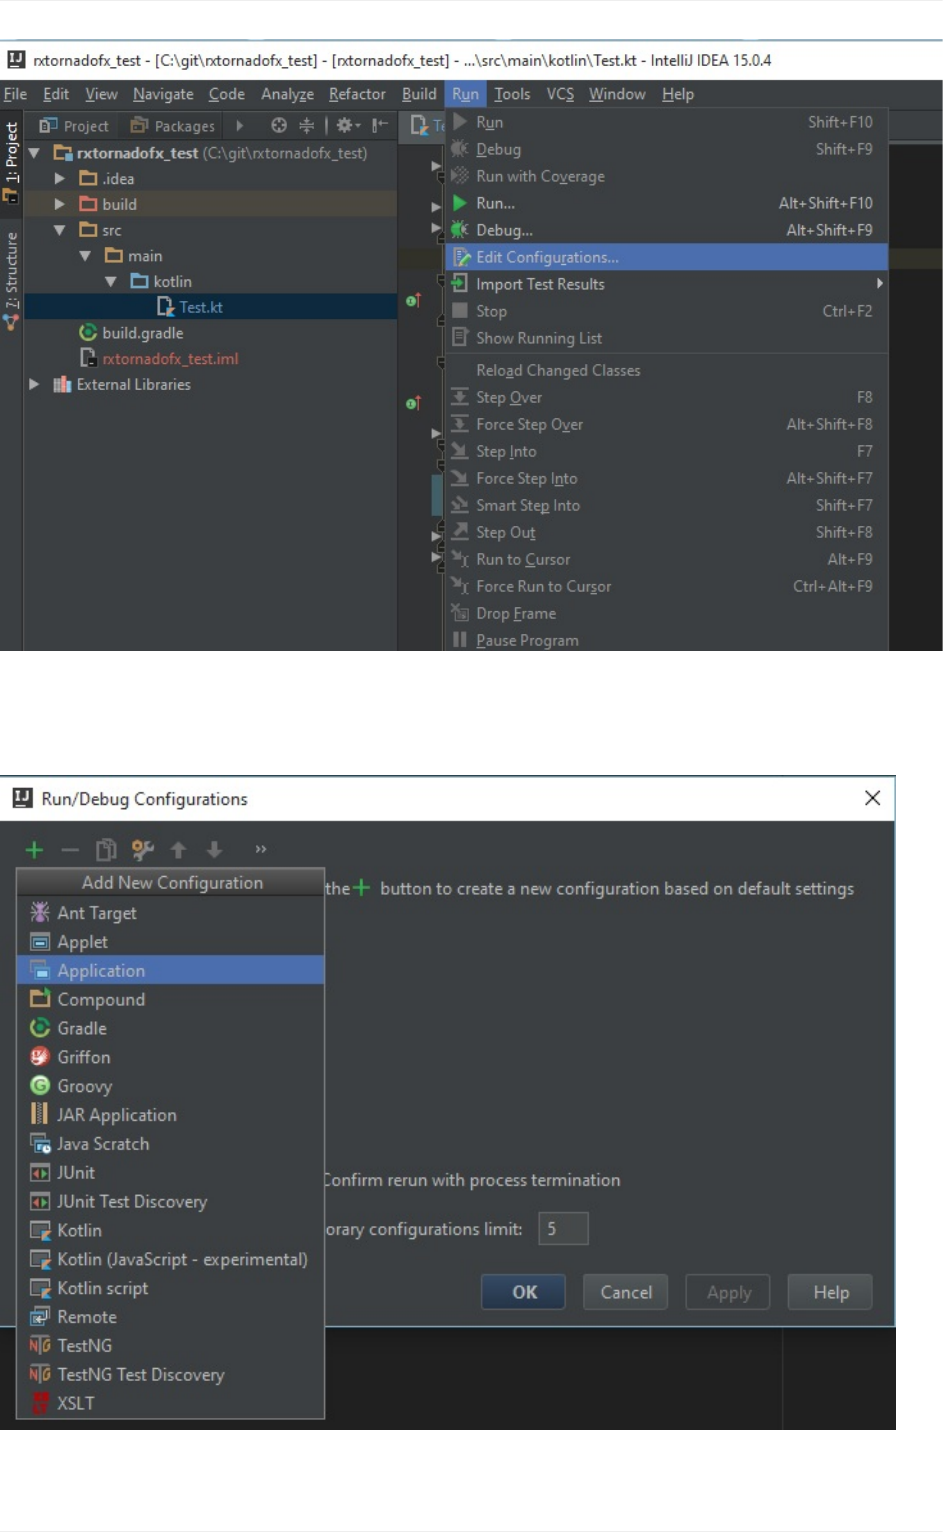Click Run with Coverage menu entry
The height and width of the screenshot is (1532, 943).
click(666, 176)
